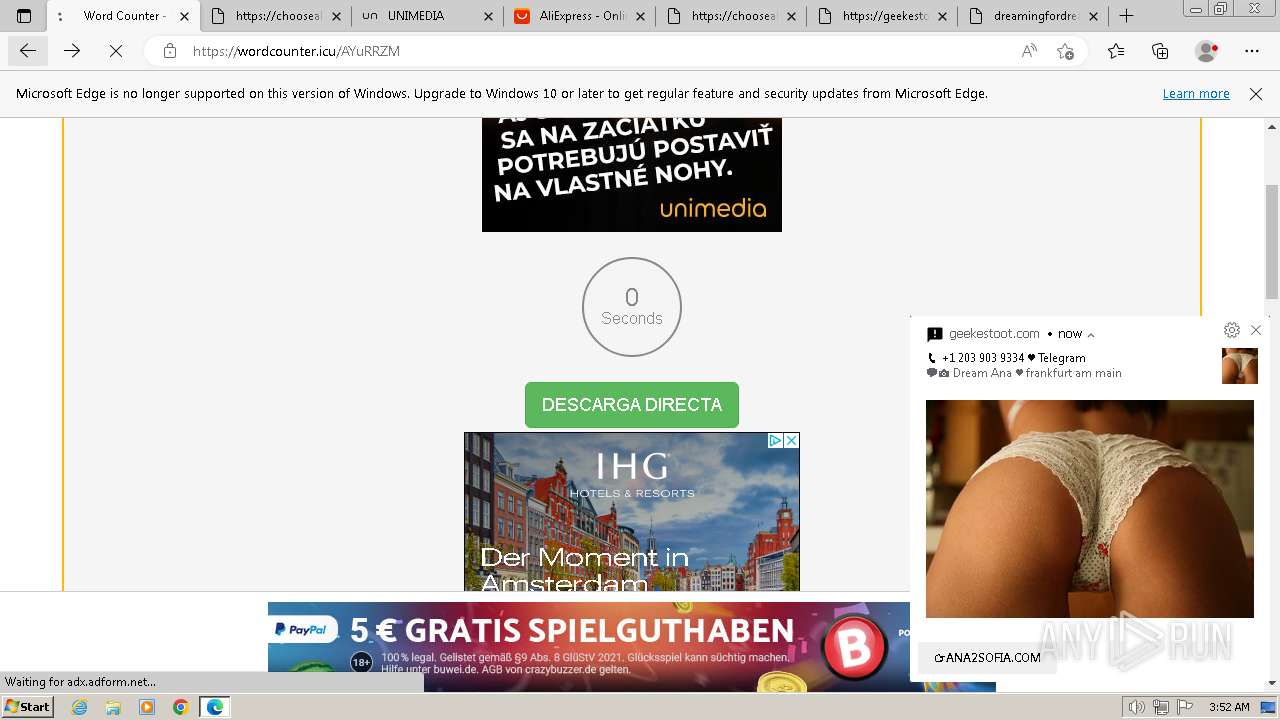This screenshot has height=720, width=1280.
Task: Open the unimedia banner advertisement
Action: (x=632, y=175)
